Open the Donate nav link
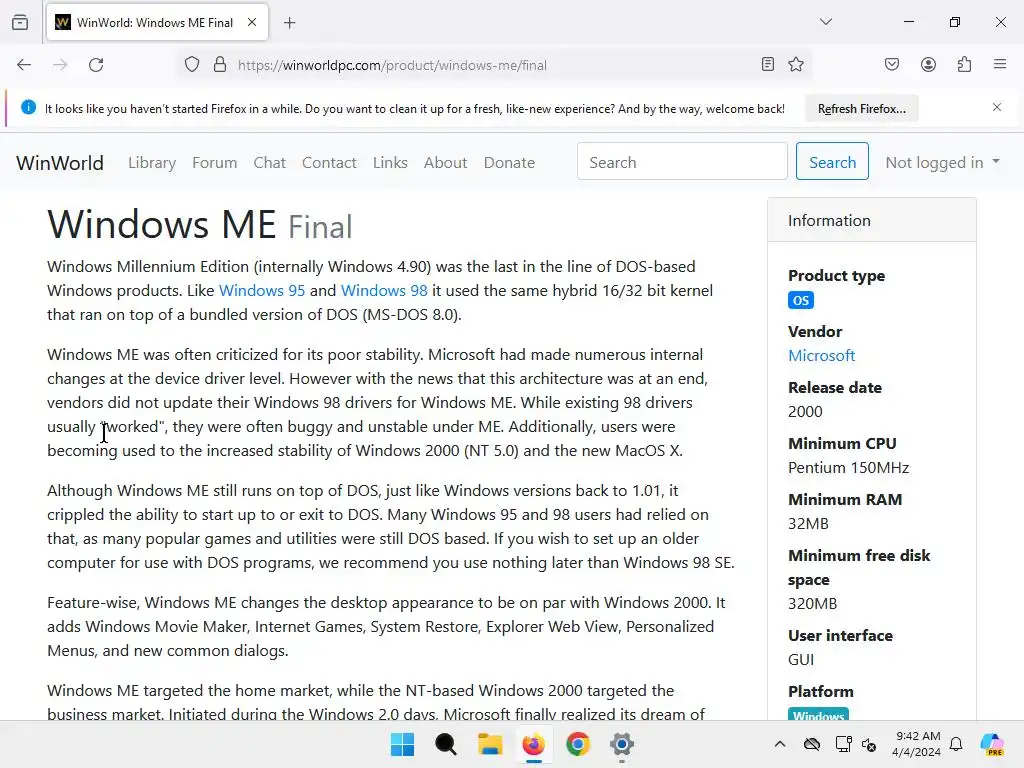This screenshot has height=768, width=1024. (509, 163)
